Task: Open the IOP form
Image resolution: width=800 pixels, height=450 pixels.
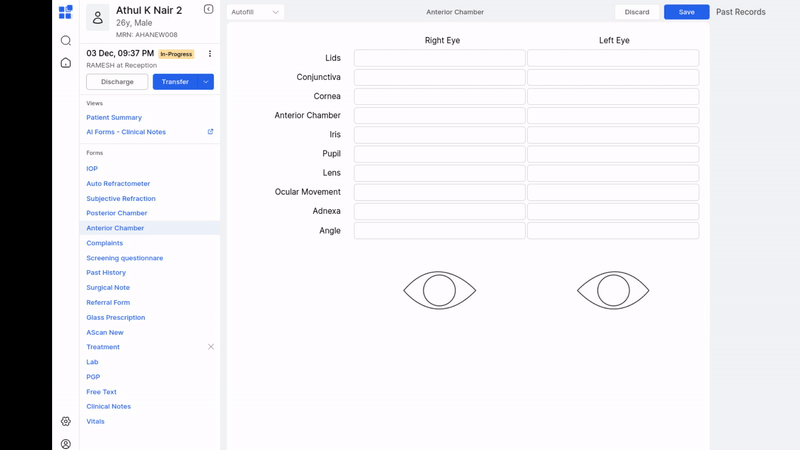Action: tap(92, 168)
